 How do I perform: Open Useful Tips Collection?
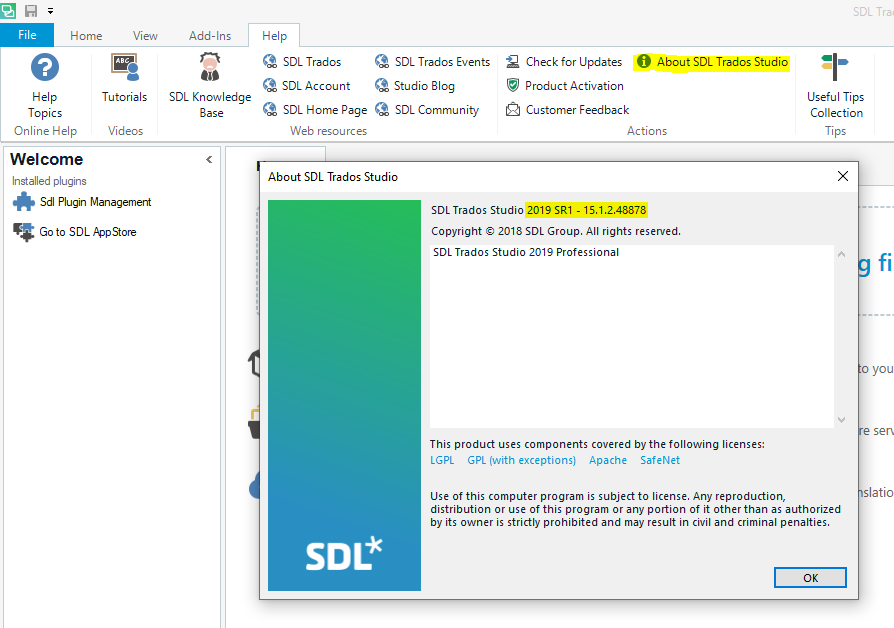[x=836, y=86]
